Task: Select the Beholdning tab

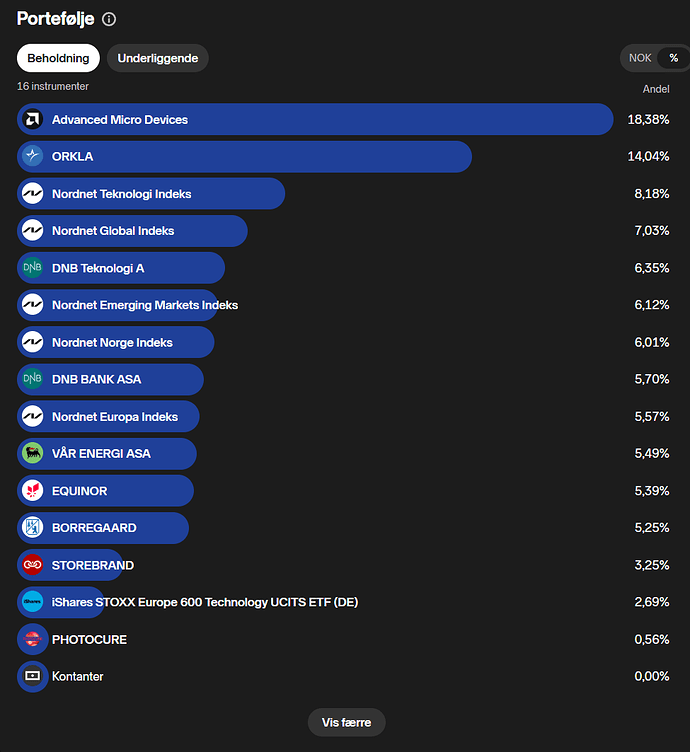Action: (58, 58)
